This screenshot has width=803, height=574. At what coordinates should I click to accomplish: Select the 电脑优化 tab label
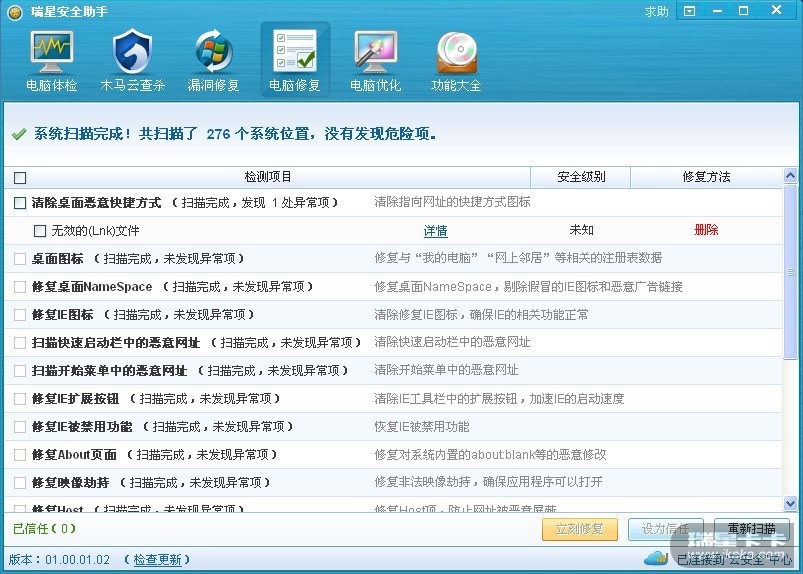(375, 86)
